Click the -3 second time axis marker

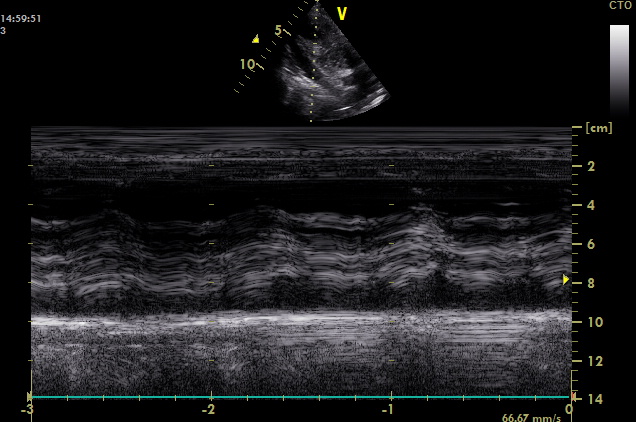(30, 409)
